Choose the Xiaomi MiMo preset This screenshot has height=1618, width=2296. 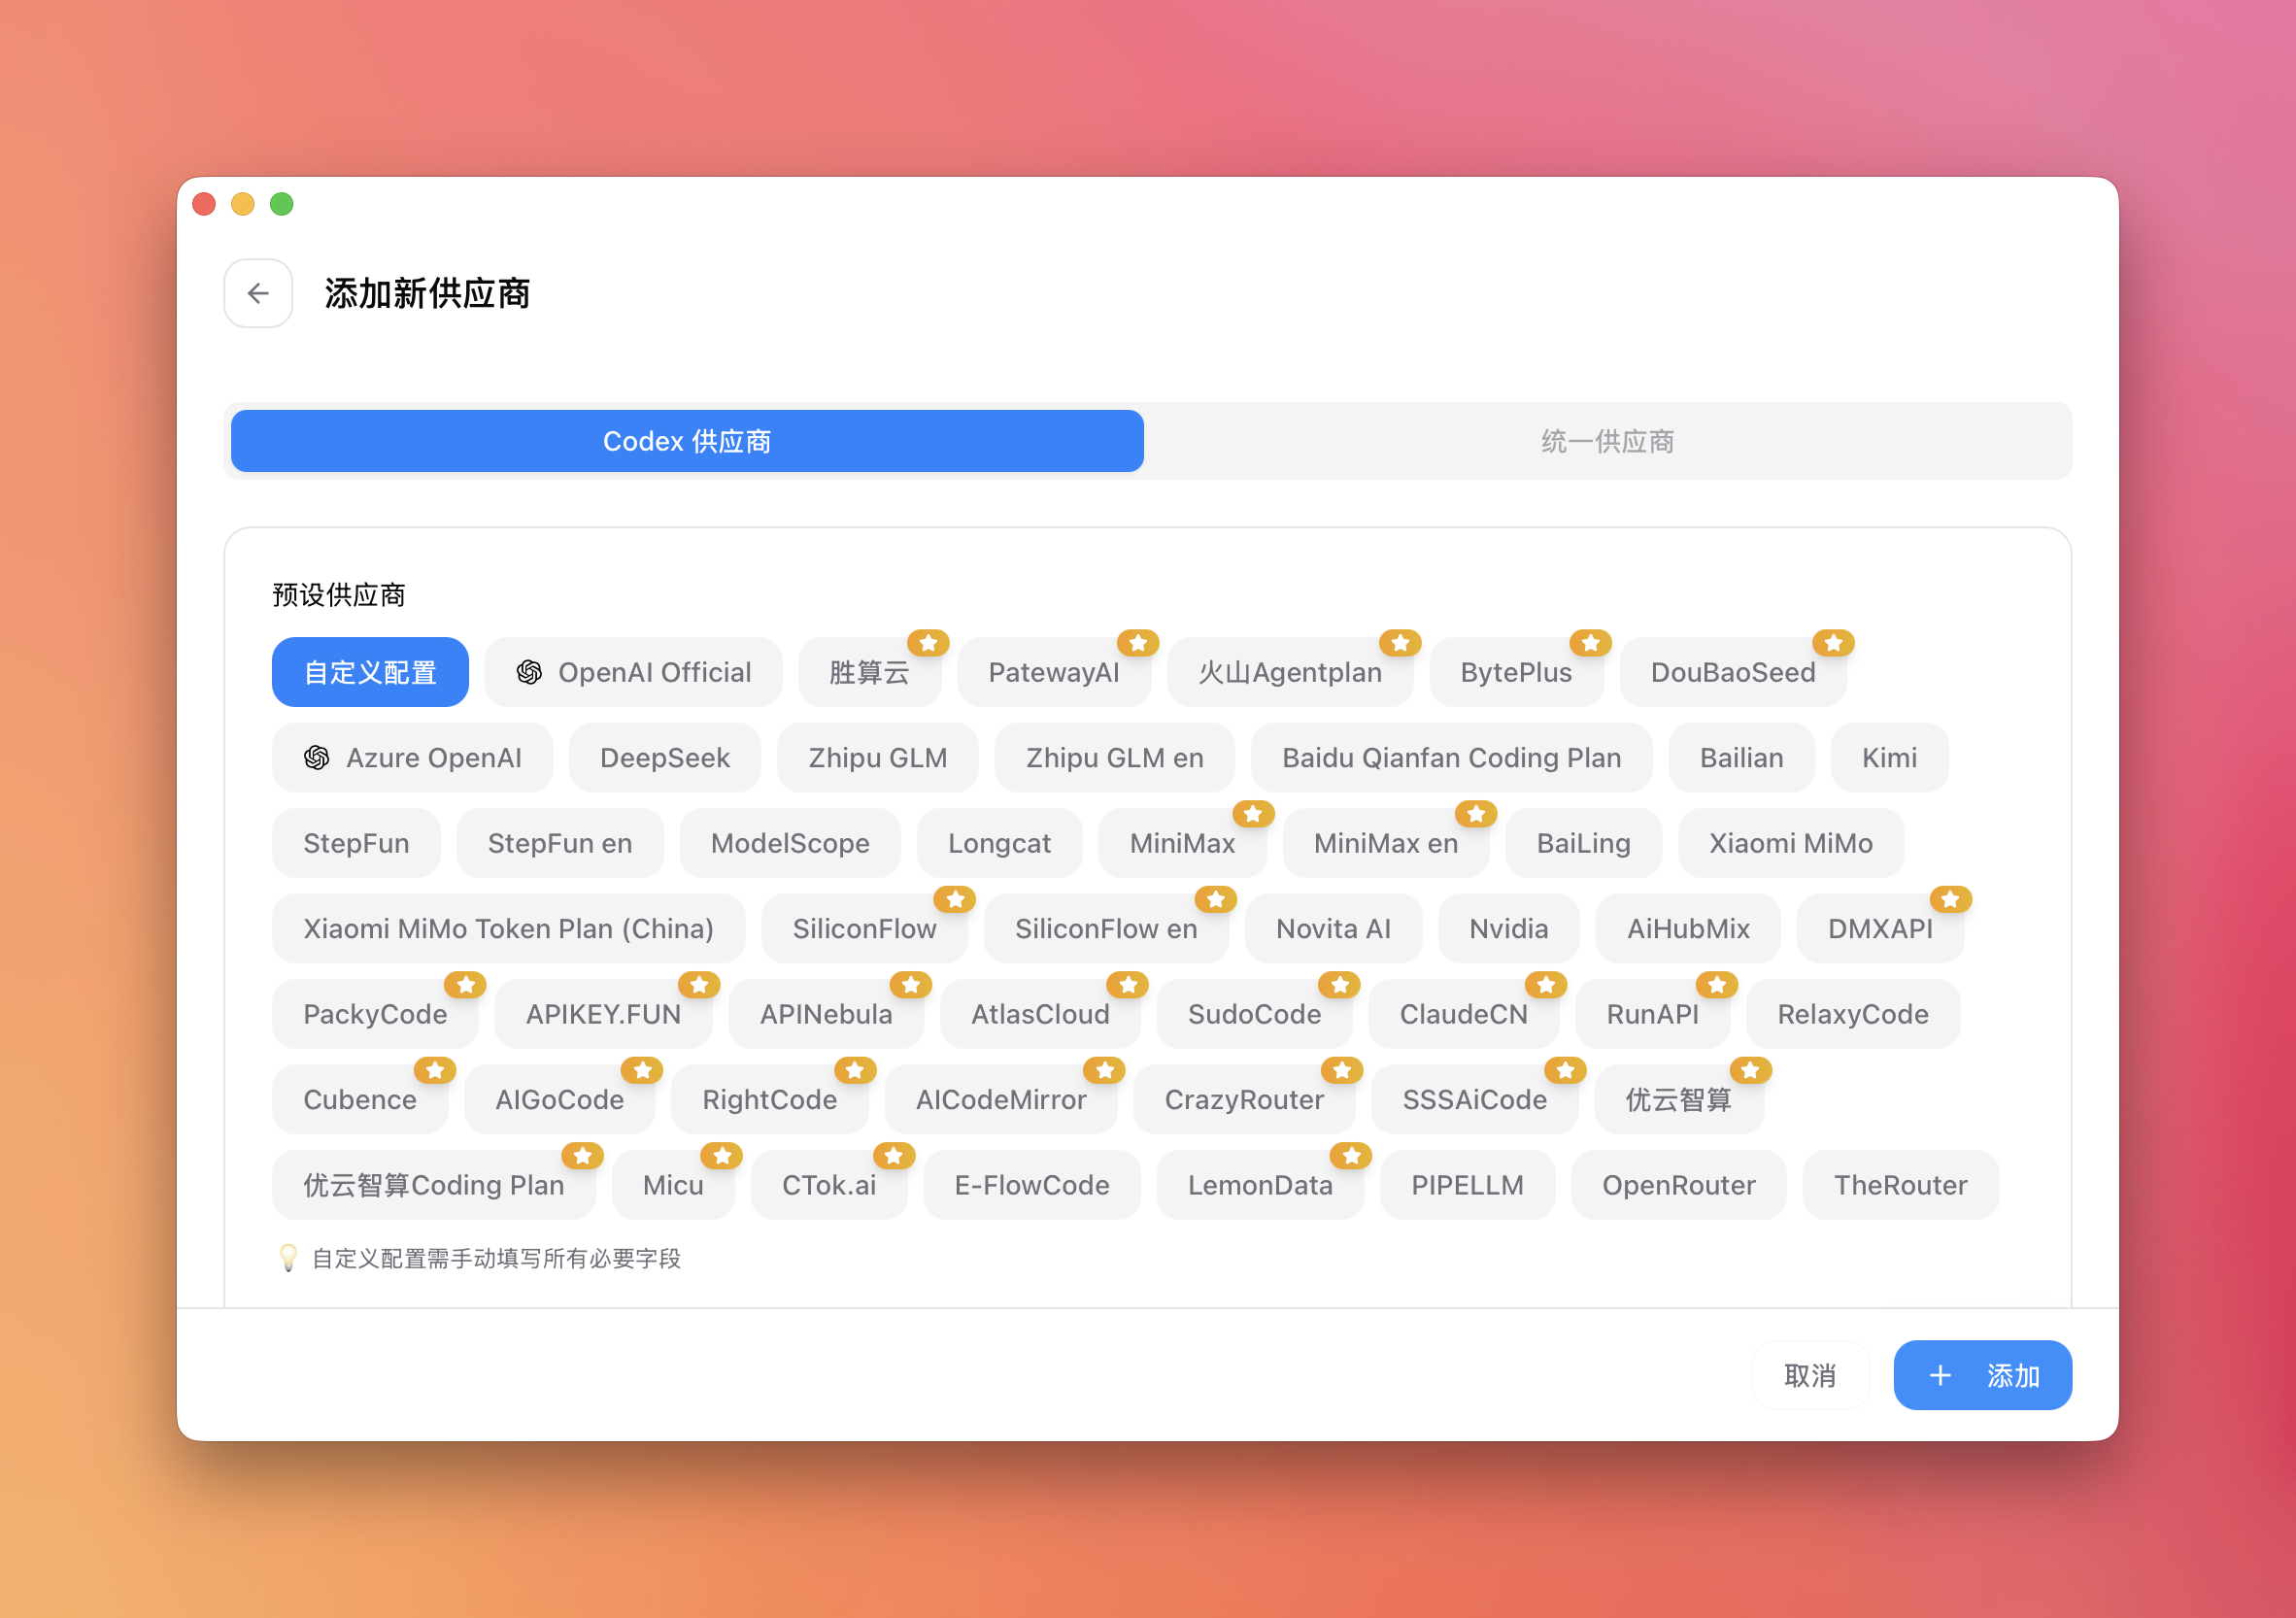point(1791,843)
